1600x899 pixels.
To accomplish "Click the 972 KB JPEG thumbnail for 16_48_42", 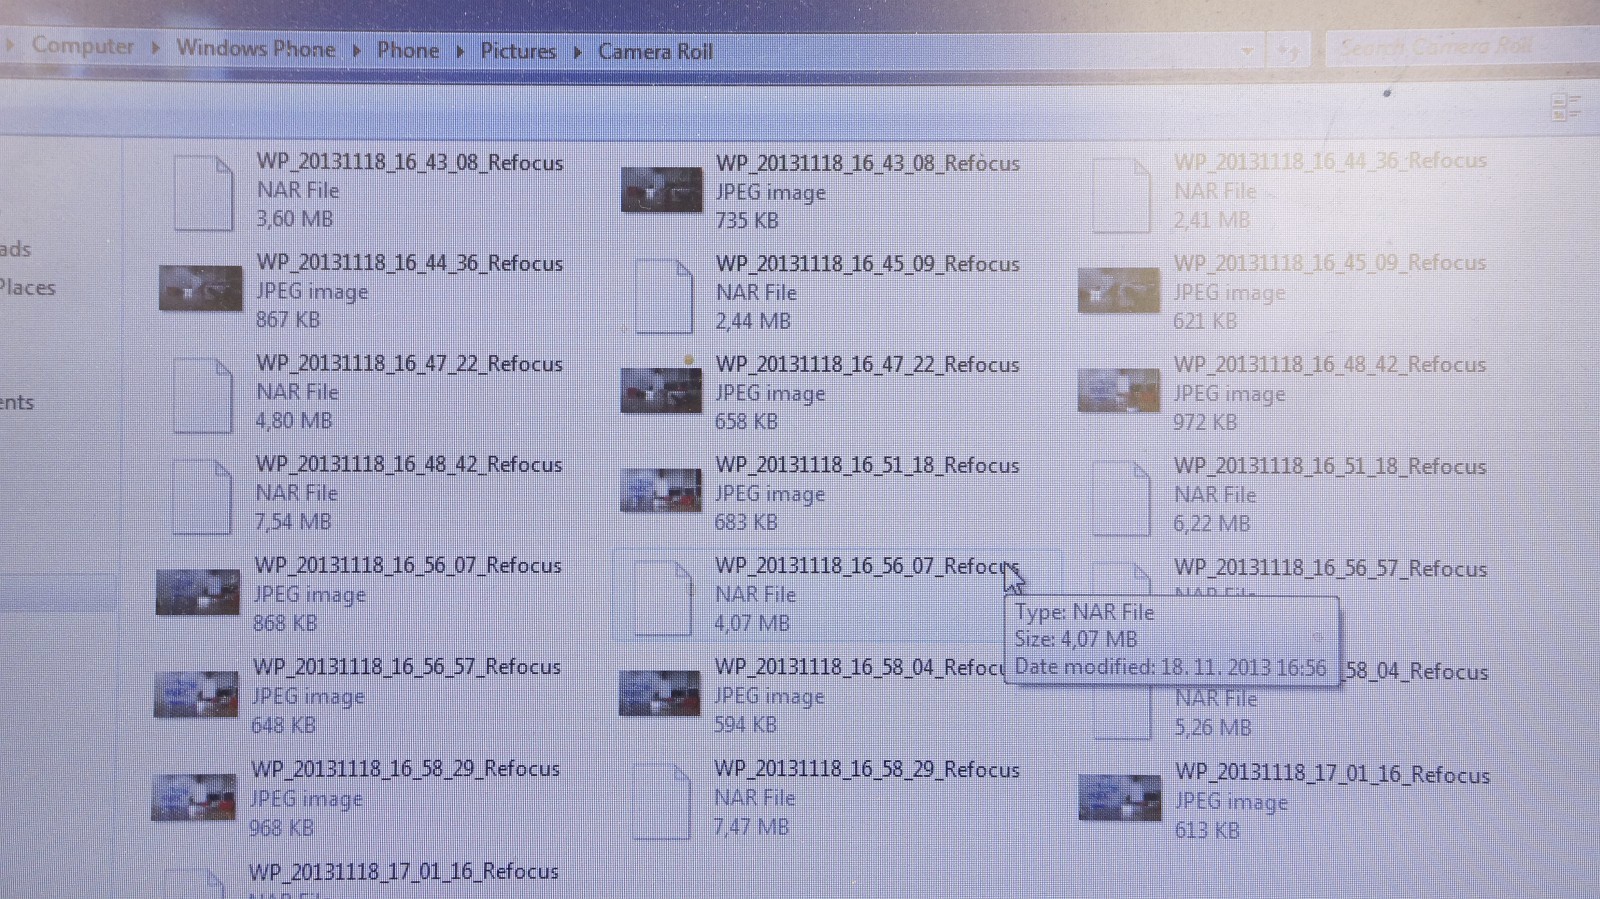I will [x=1118, y=391].
